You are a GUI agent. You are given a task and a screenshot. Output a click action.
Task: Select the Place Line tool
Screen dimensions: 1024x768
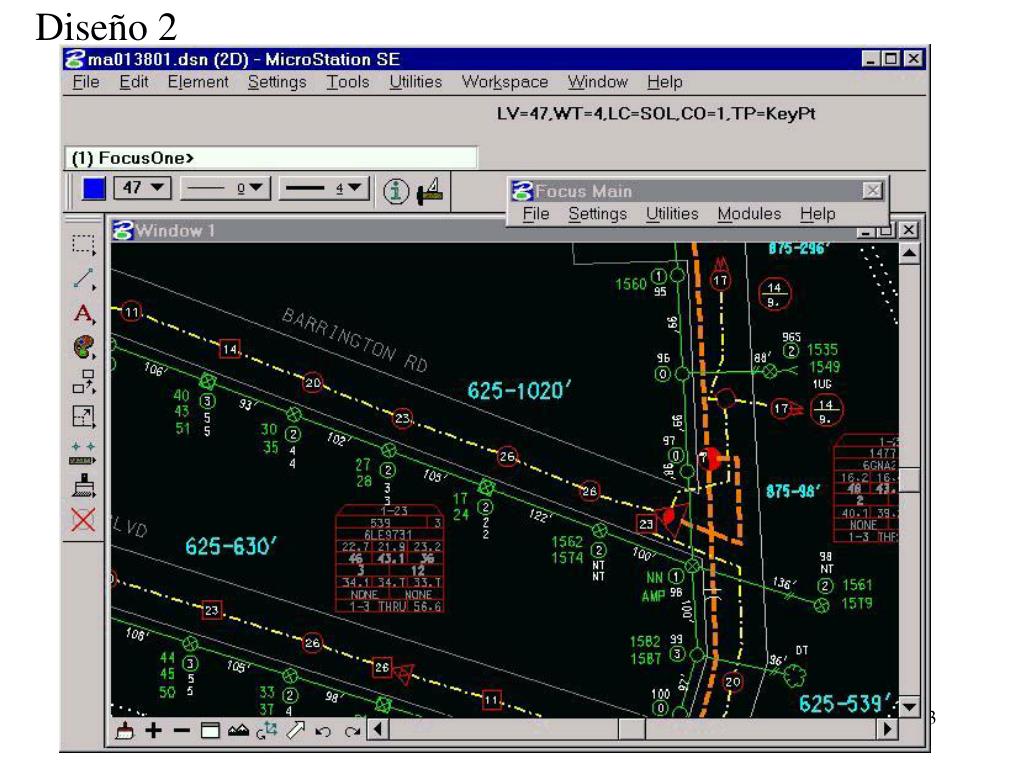click(x=83, y=278)
